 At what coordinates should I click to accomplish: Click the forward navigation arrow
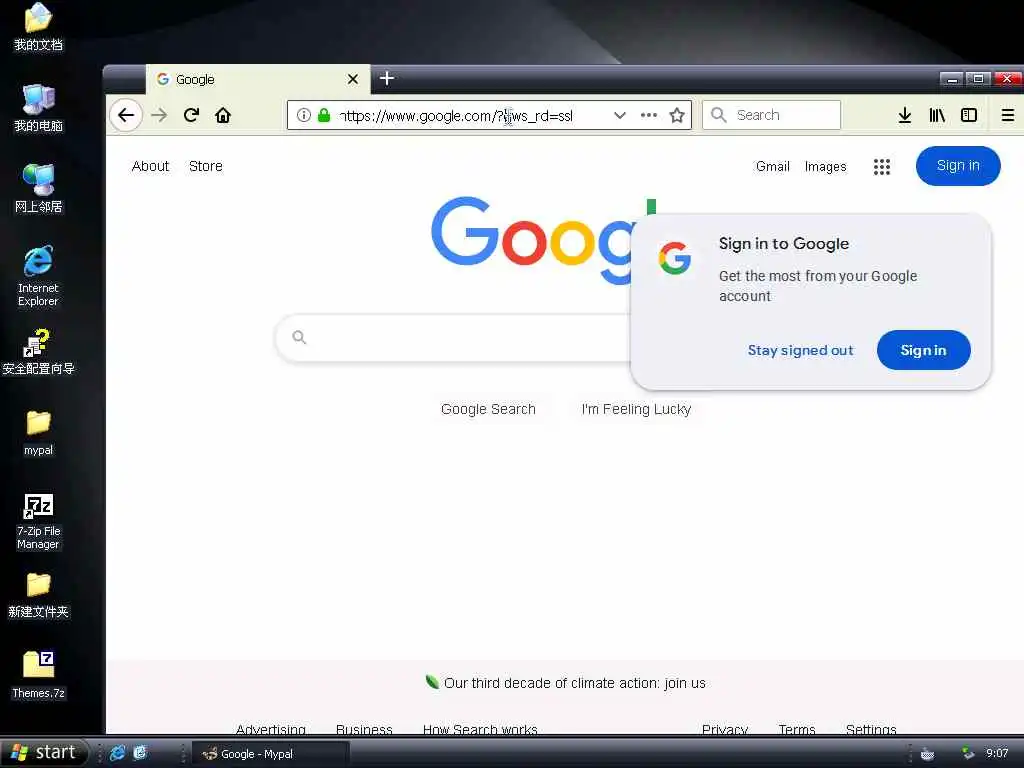(159, 116)
